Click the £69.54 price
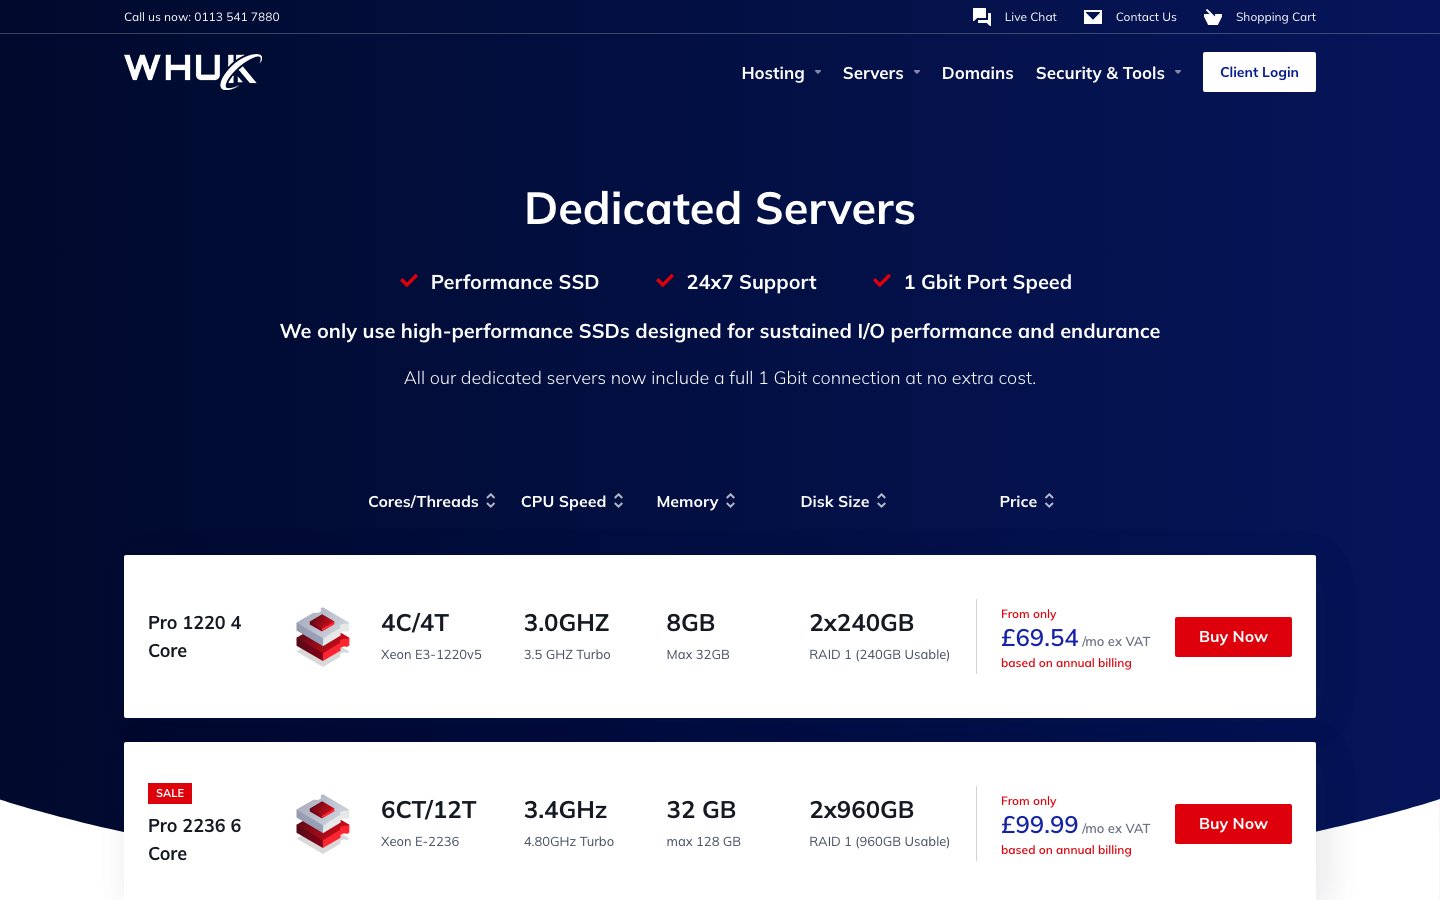 tap(1039, 638)
